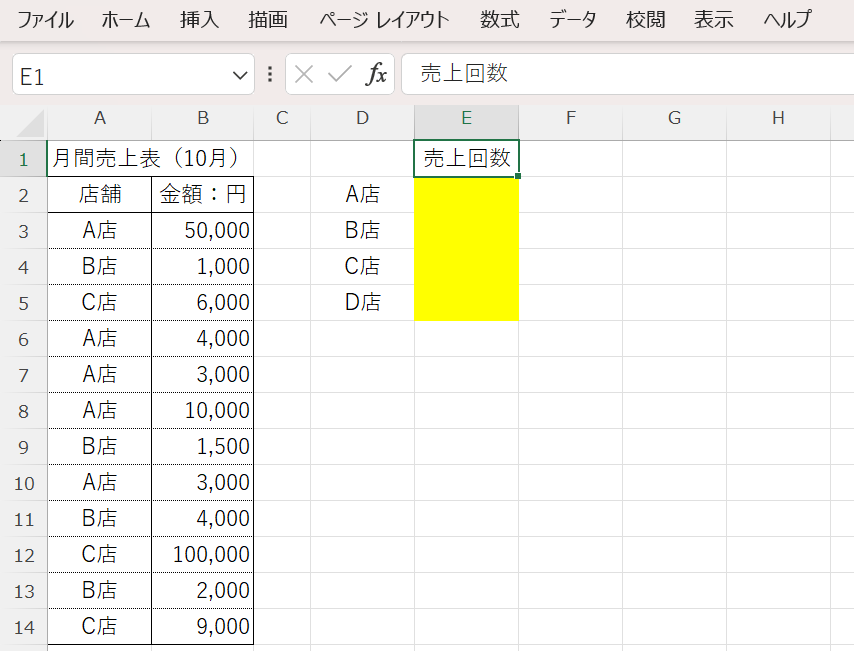854x651 pixels.
Task: Expand the Name Box dropdown arrow
Action: (x=240, y=75)
